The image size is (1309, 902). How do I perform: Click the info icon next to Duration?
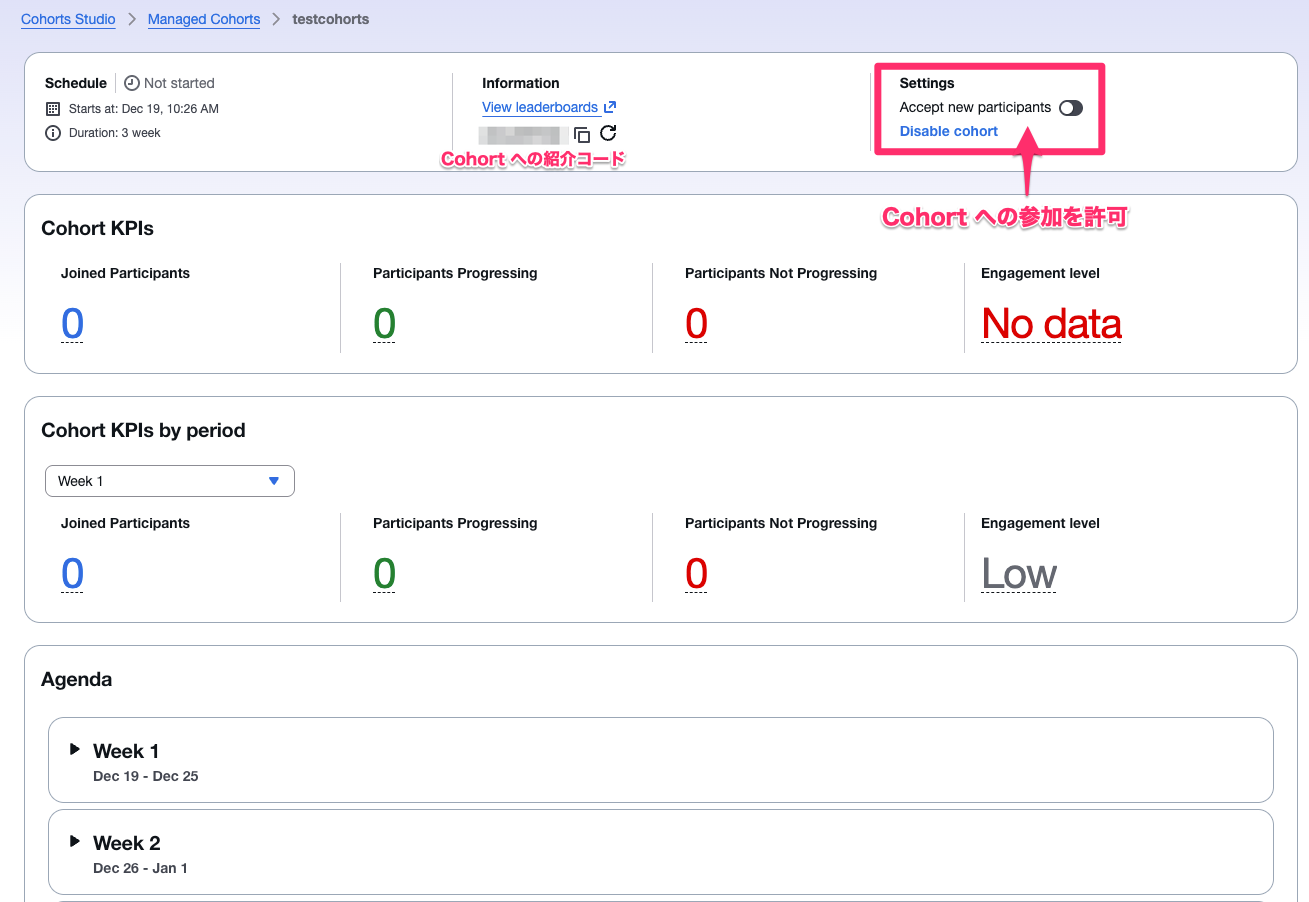pyautogui.click(x=53, y=133)
